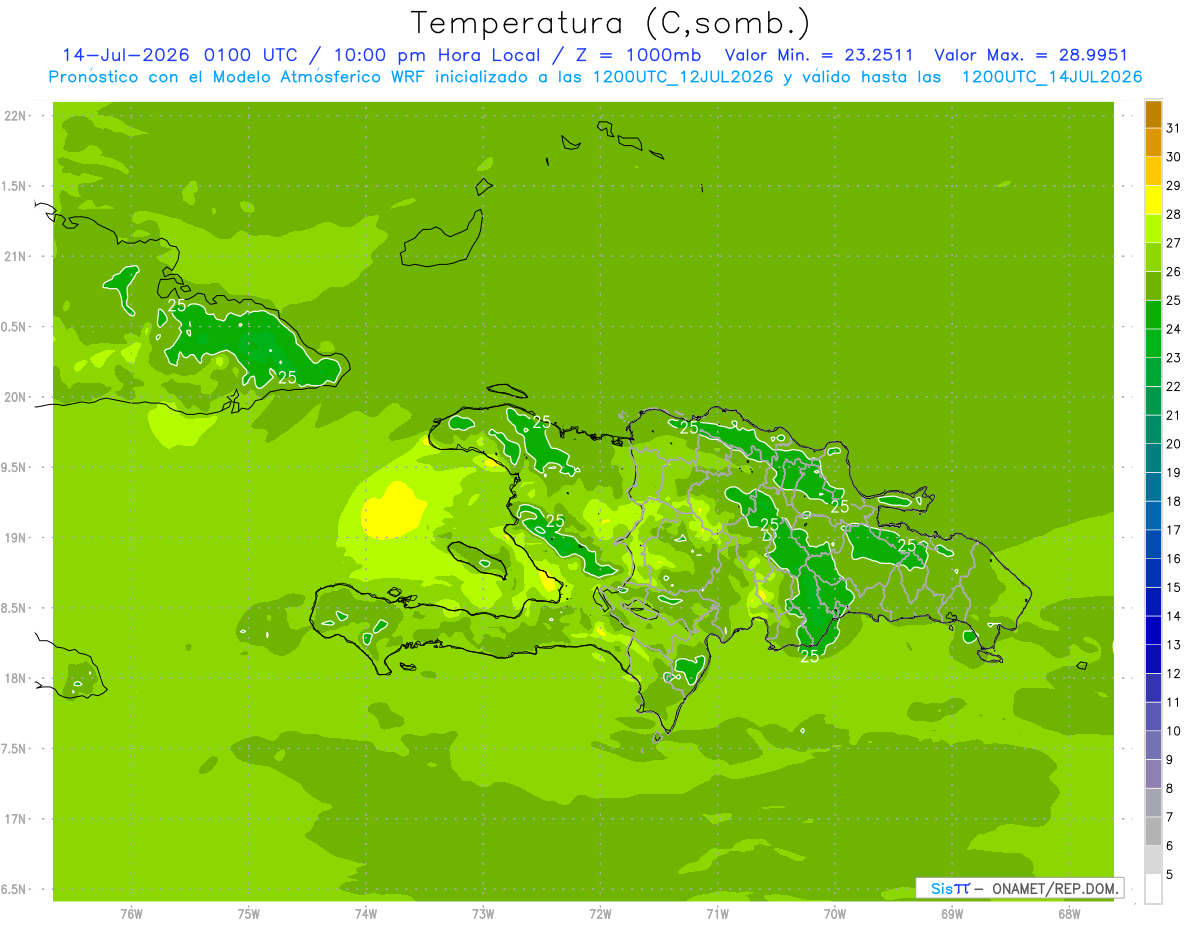This screenshot has width=1200, height=927.
Task: Select the 'Valor Min. = 23.2511' text
Action: [x=819, y=55]
